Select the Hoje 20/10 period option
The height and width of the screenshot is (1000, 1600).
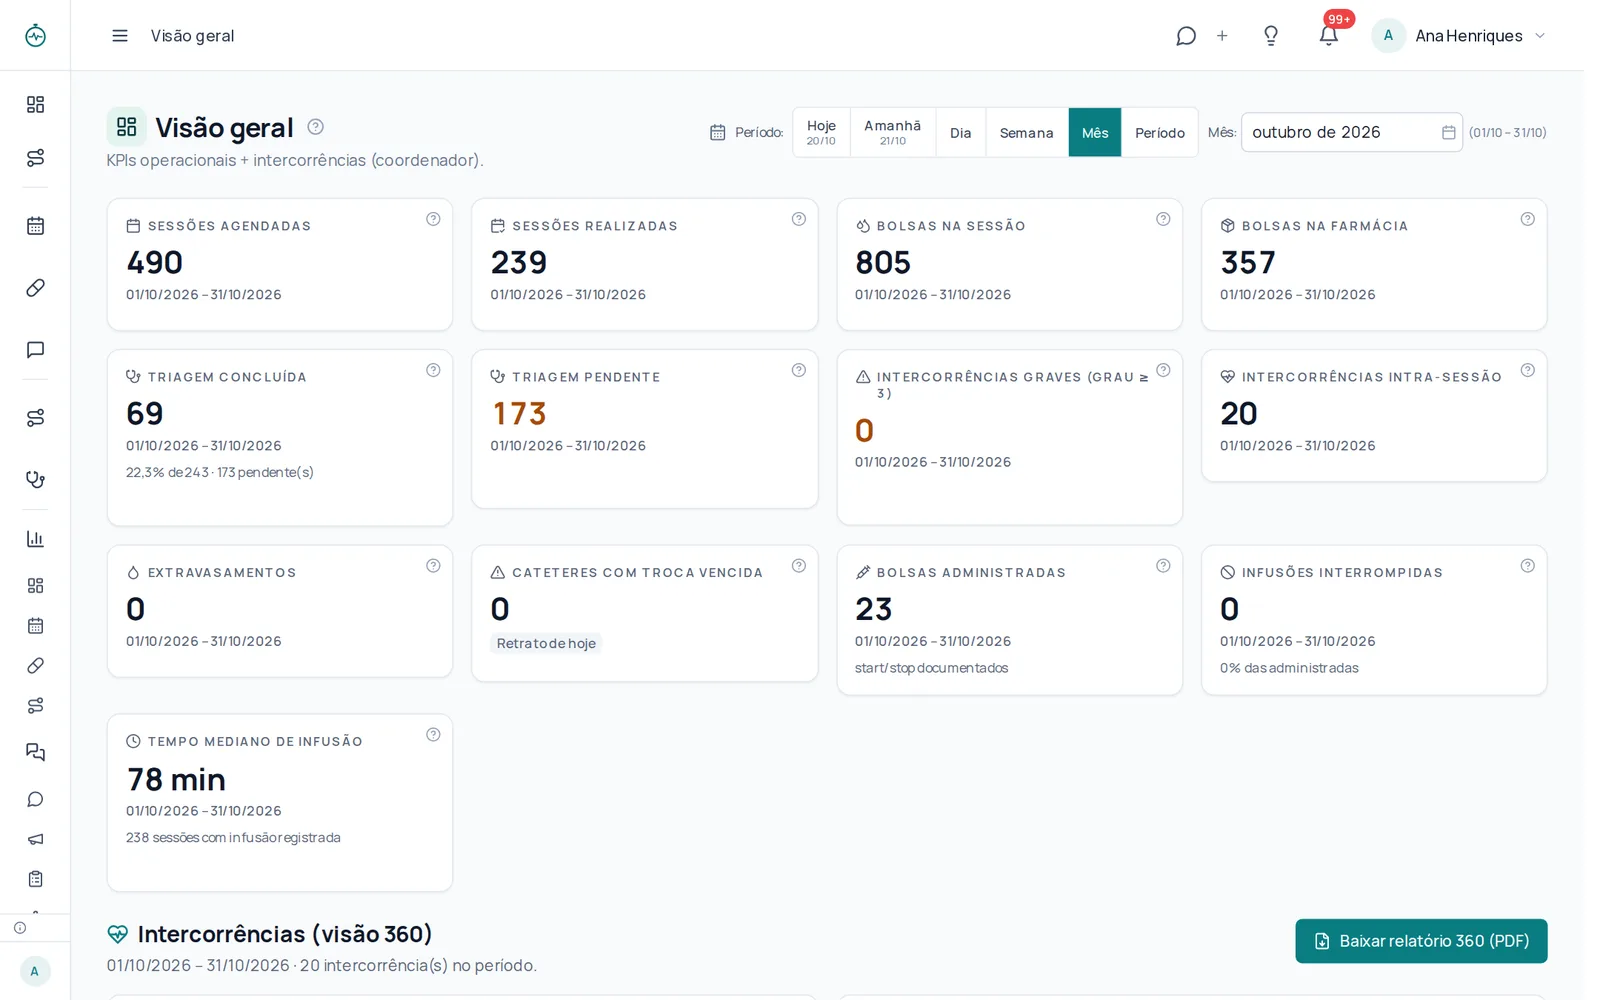click(x=821, y=132)
